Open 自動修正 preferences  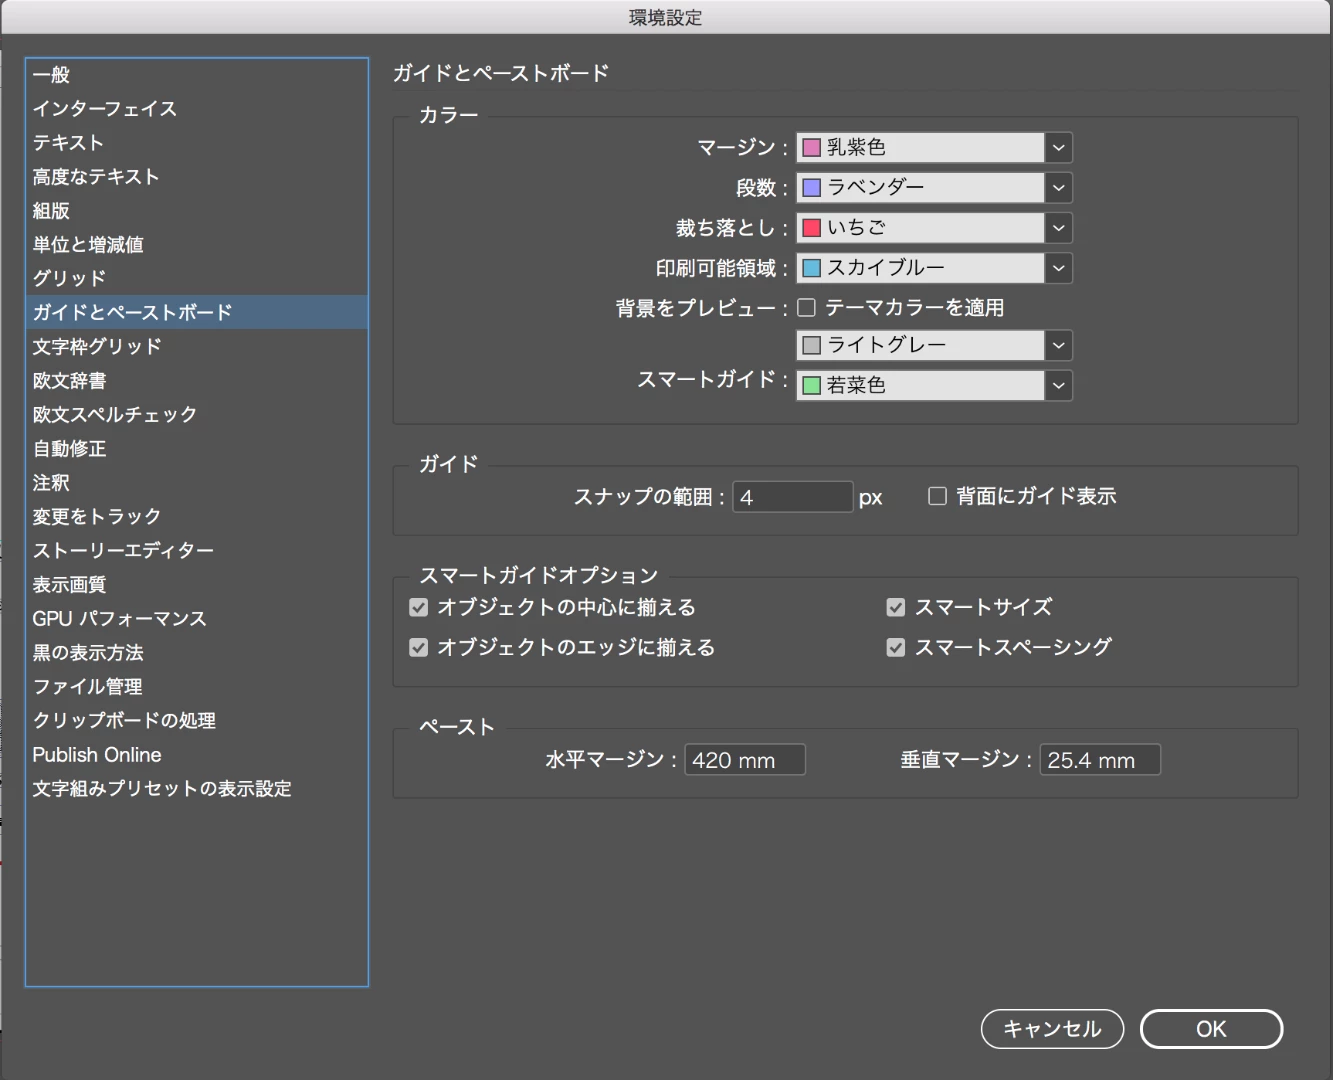click(197, 449)
